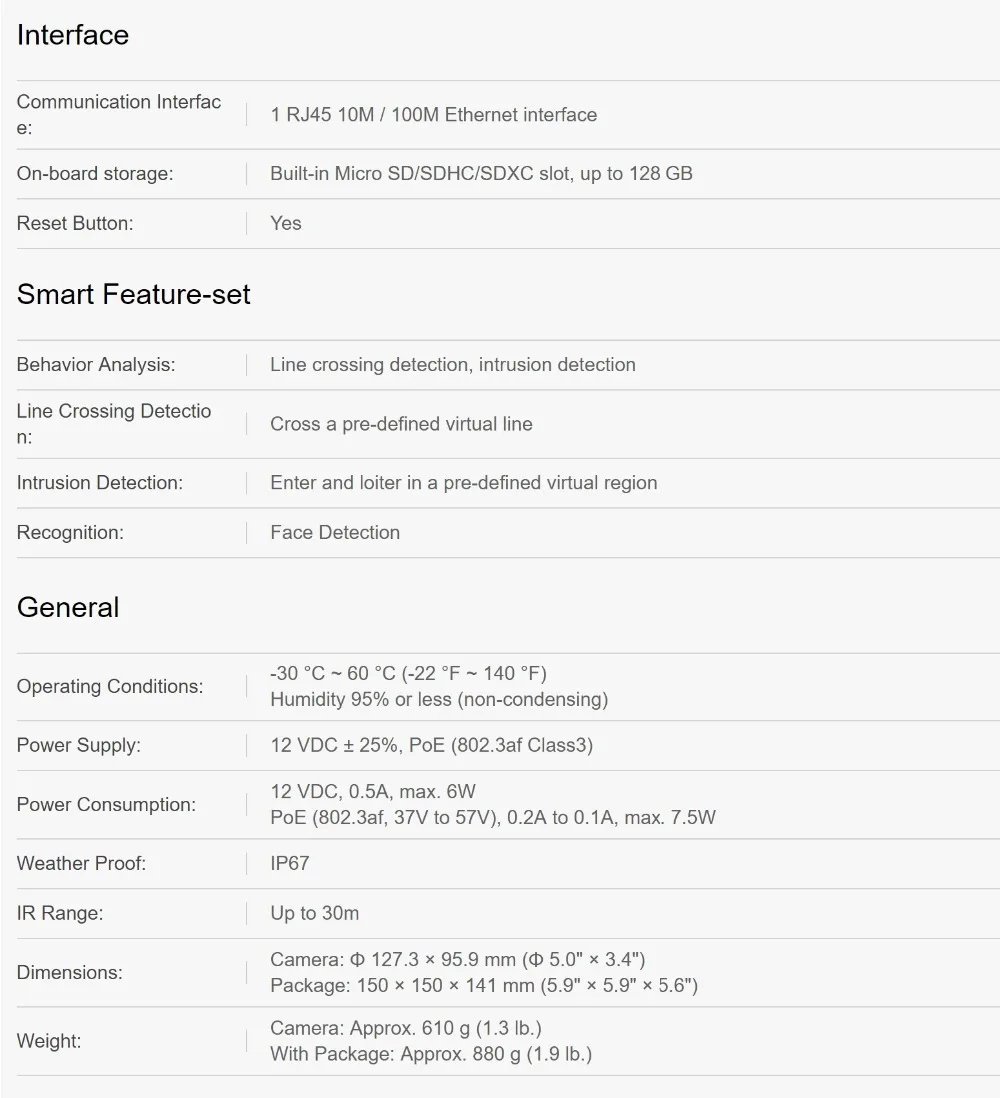Image resolution: width=1000 pixels, height=1098 pixels.
Task: Click the Intrusion Detection label
Action: point(99,483)
